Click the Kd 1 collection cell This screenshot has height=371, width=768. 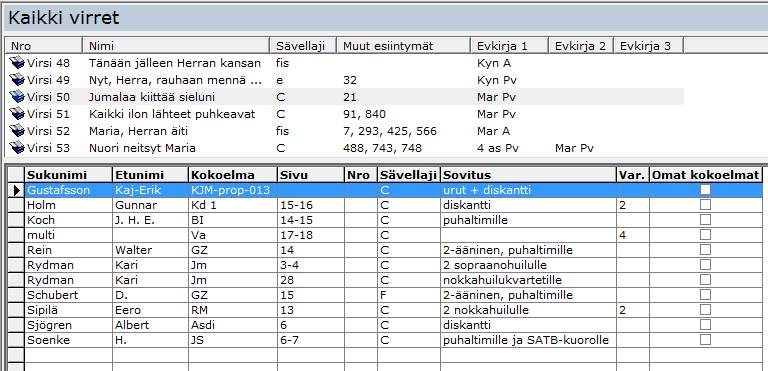tap(233, 205)
